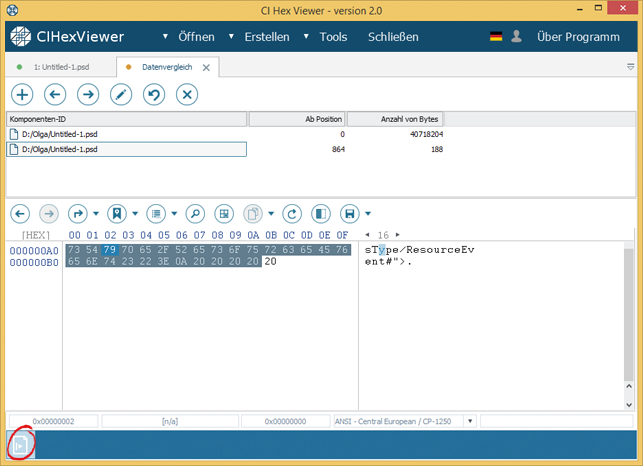The height and width of the screenshot is (466, 643).
Task: Open the Erstellen menu
Action: (x=267, y=37)
